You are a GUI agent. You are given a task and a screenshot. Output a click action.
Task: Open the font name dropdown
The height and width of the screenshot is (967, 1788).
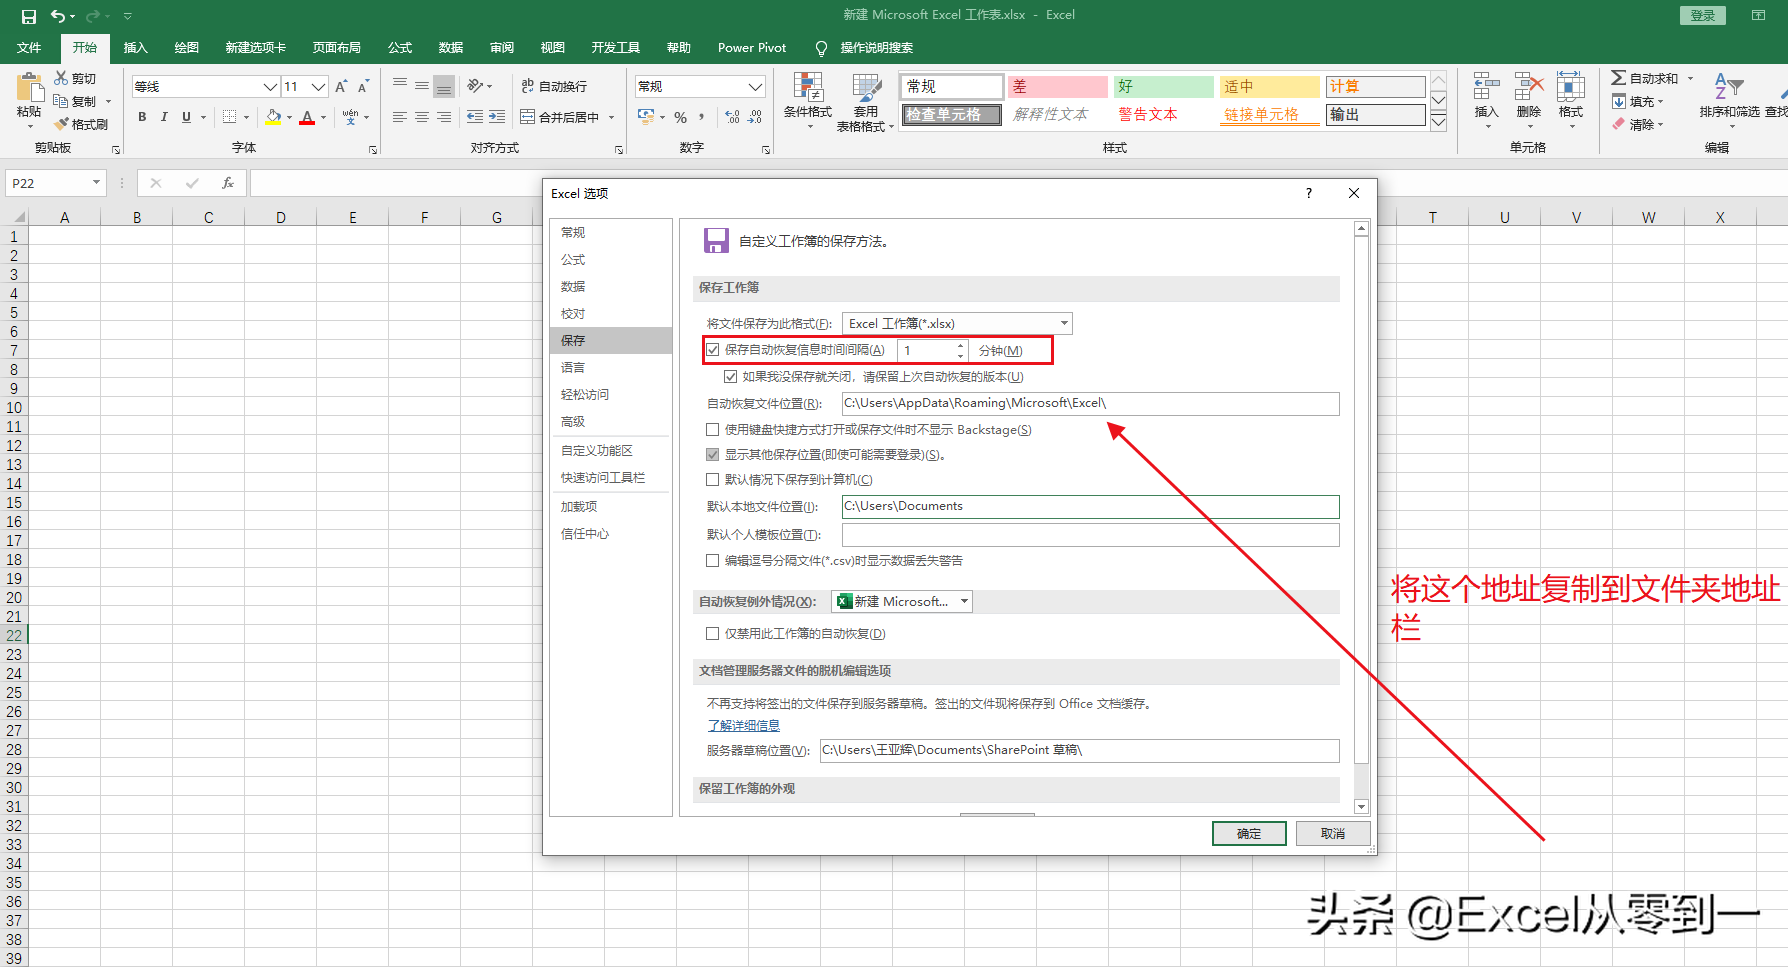tap(270, 87)
